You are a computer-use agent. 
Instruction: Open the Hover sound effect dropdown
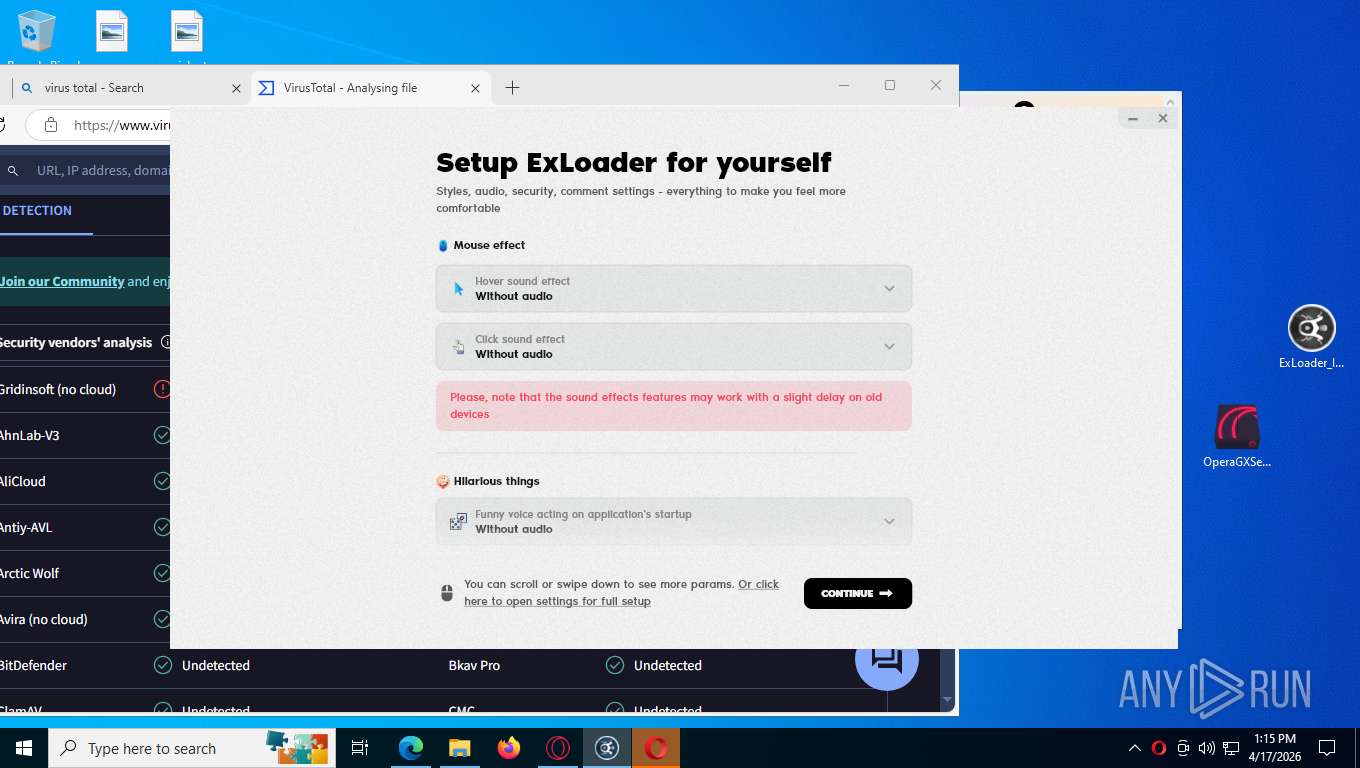coord(673,289)
